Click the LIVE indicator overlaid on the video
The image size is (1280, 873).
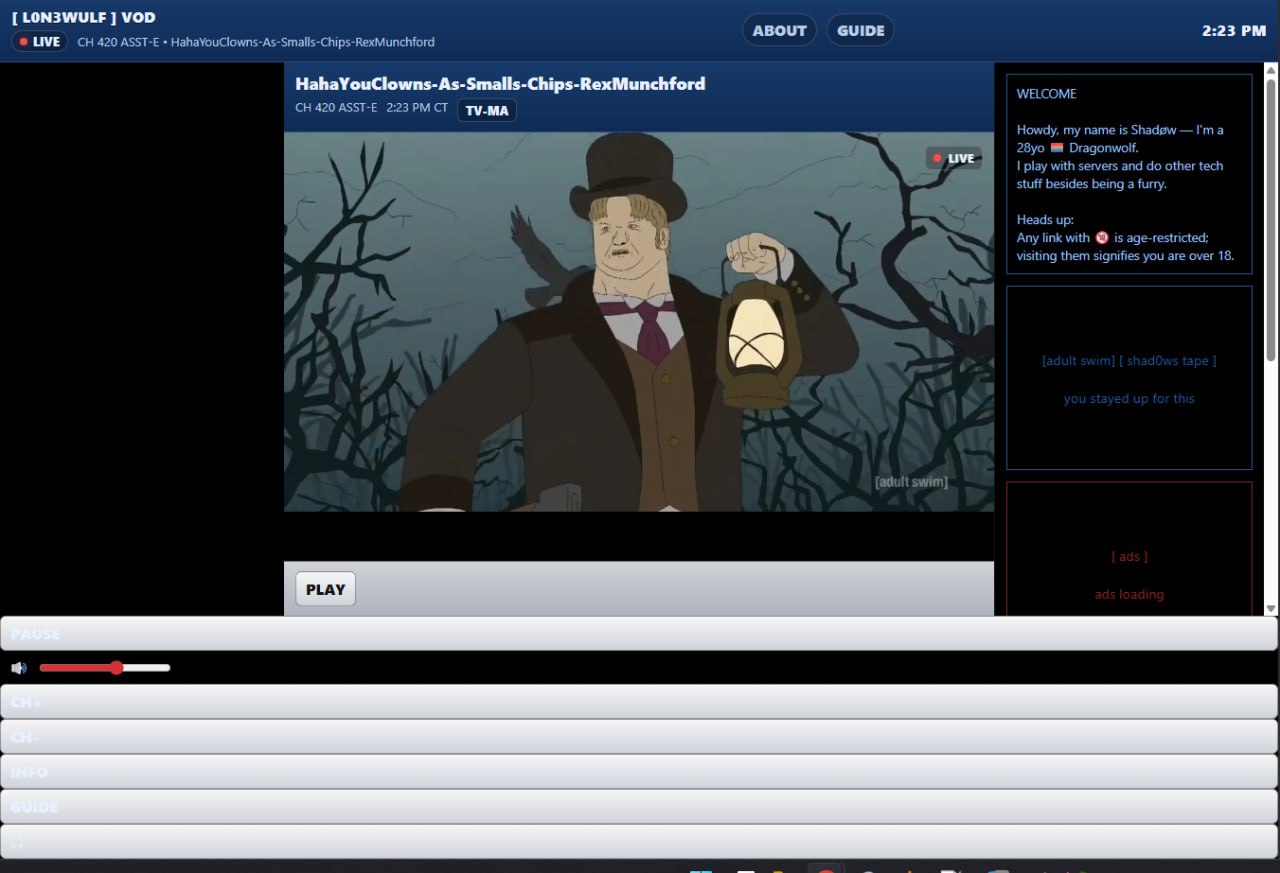953,158
